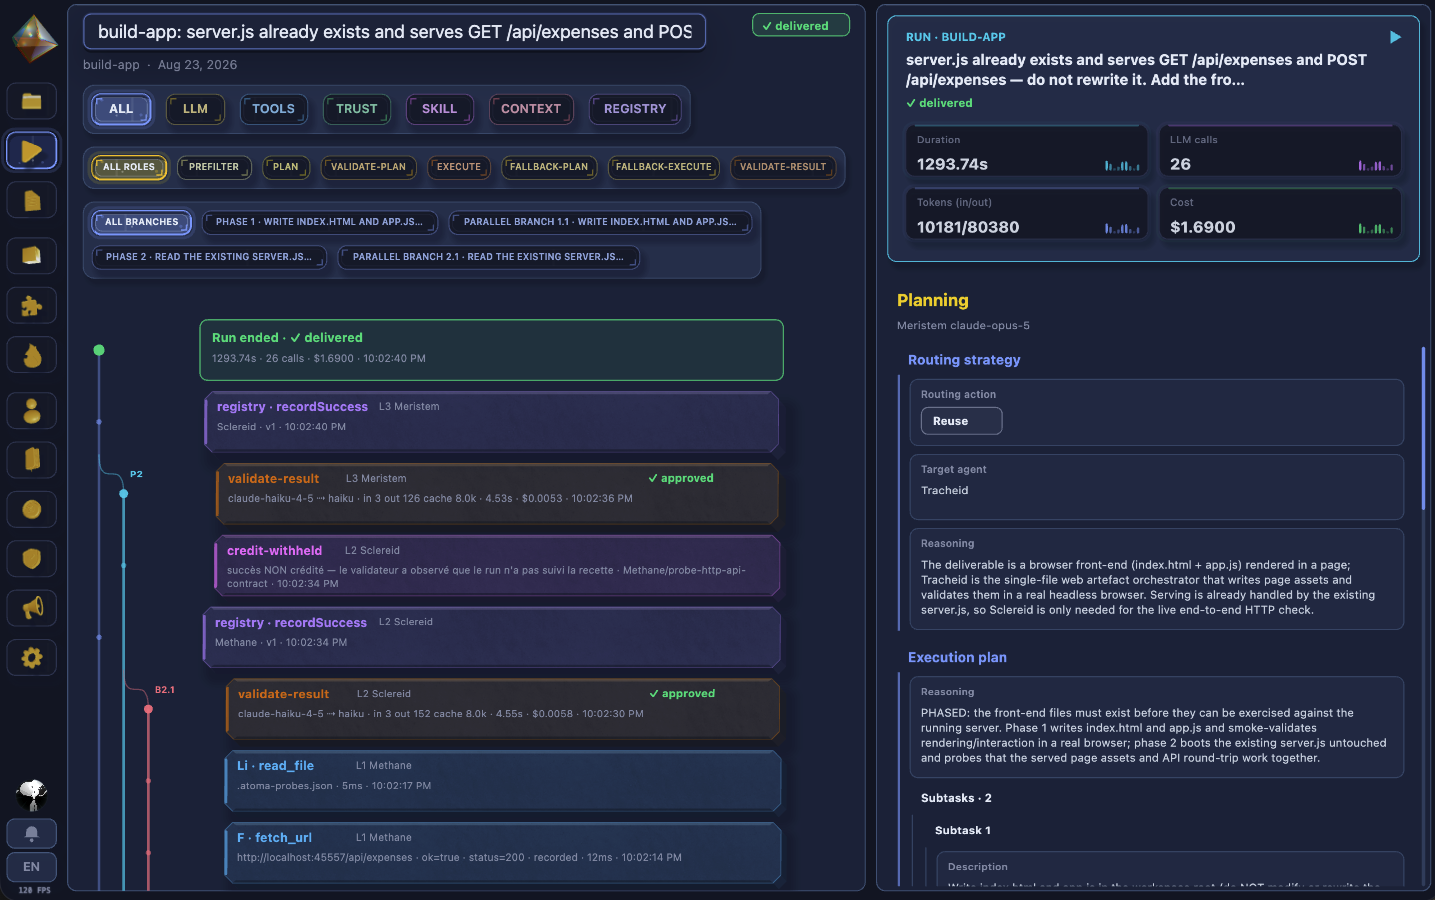Filter by Phase 2 read existing server.js
This screenshot has width=1435, height=900.
pyautogui.click(x=208, y=257)
